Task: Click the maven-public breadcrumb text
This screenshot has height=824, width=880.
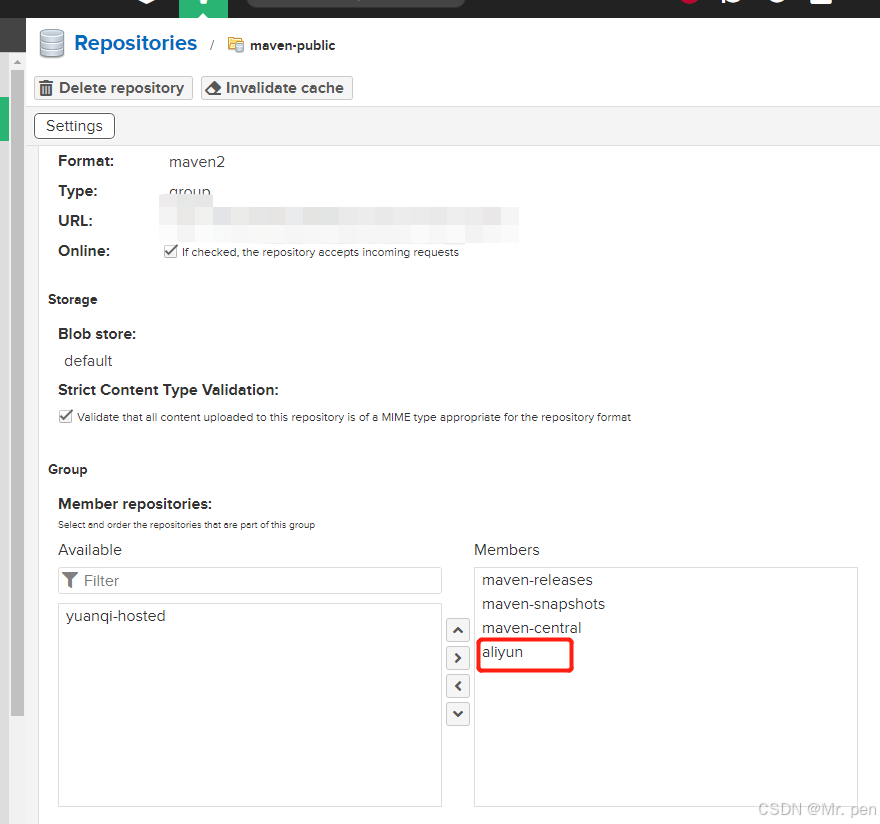Action: 292,45
